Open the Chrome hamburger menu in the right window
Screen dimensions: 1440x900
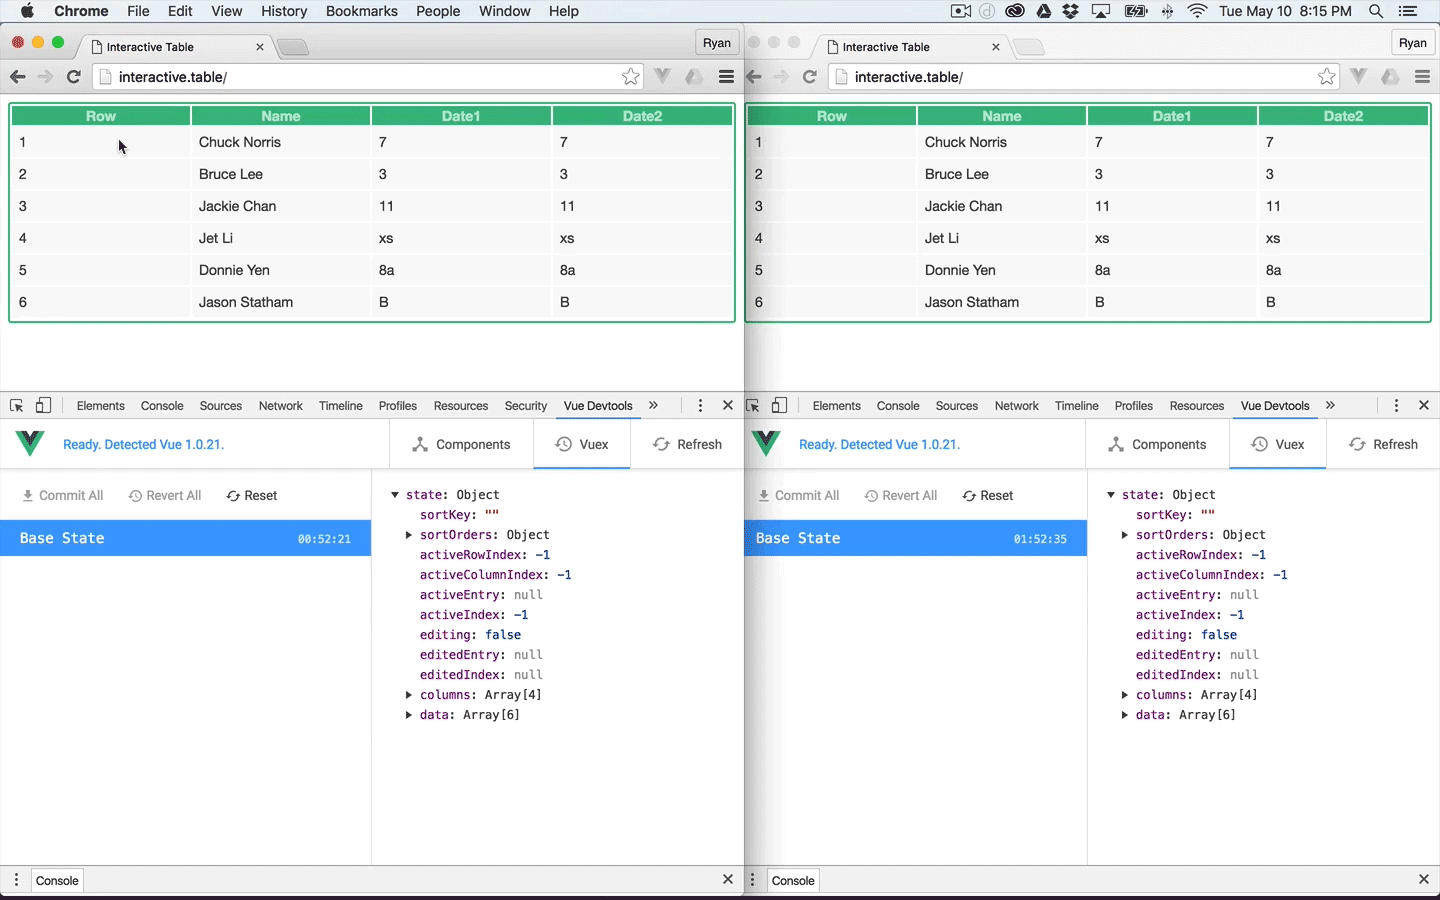(x=1422, y=77)
